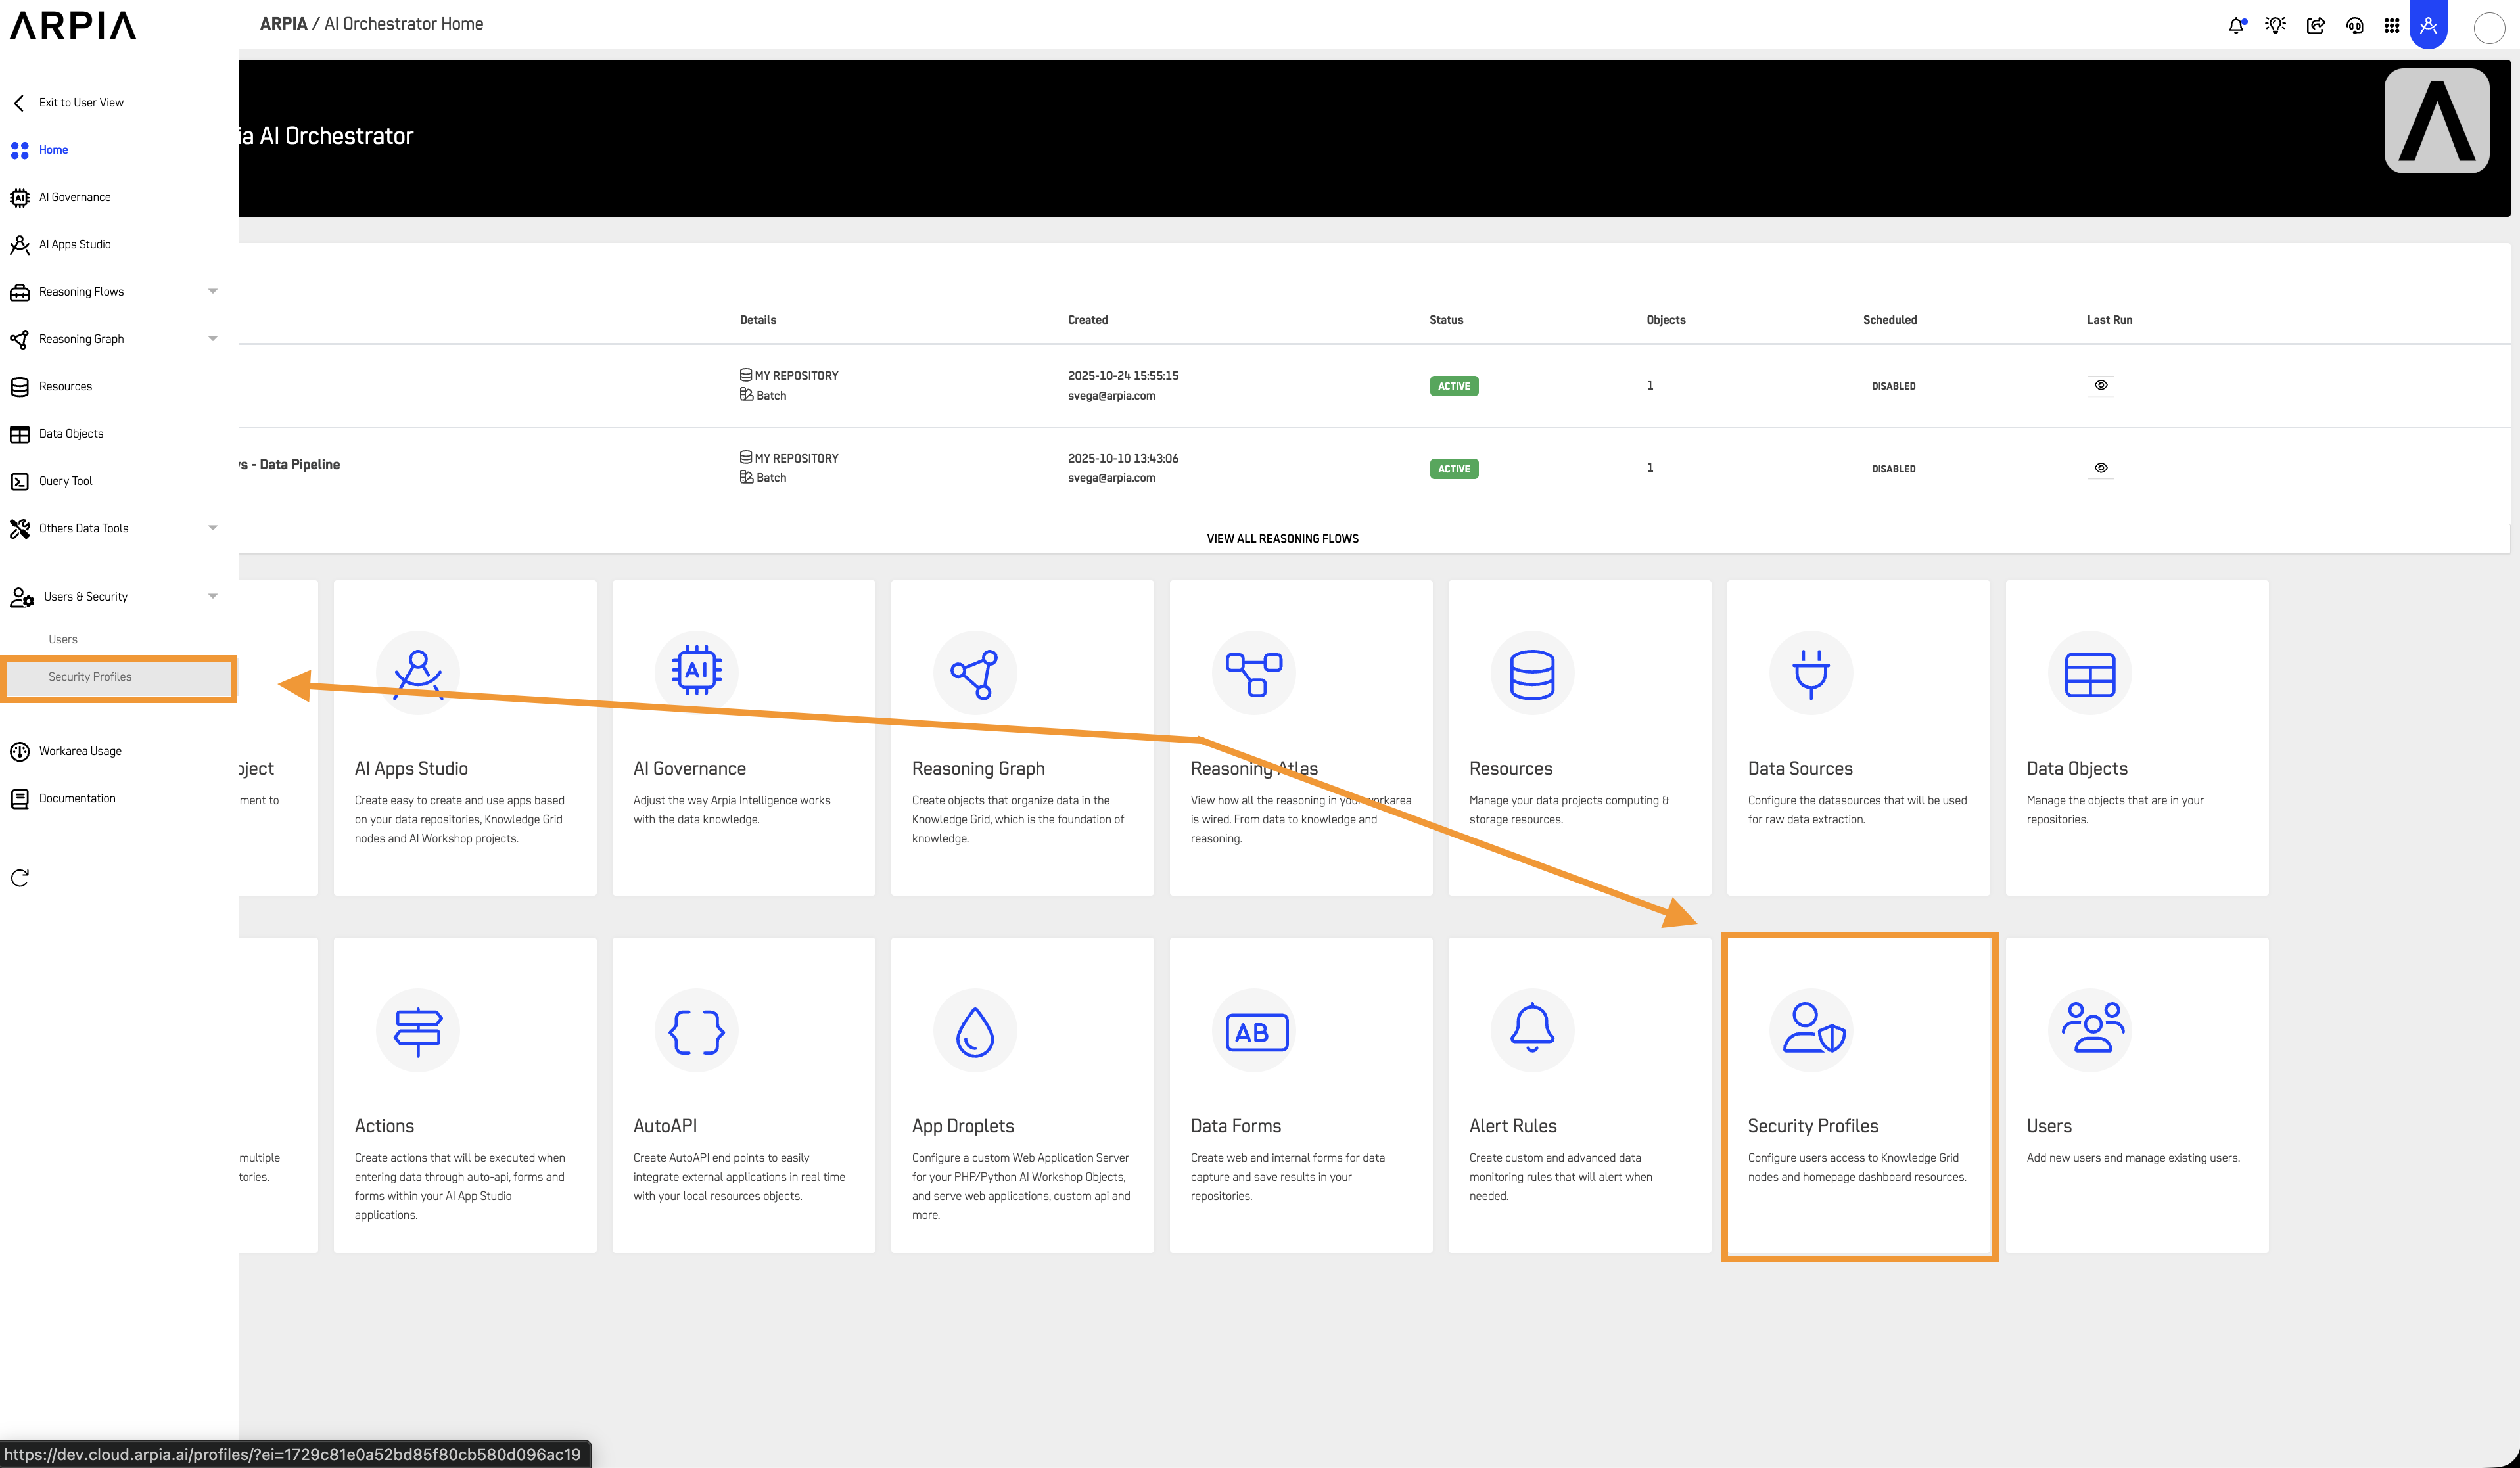
Task: Click eye icon for Data Pipeline flow
Action: click(2100, 468)
